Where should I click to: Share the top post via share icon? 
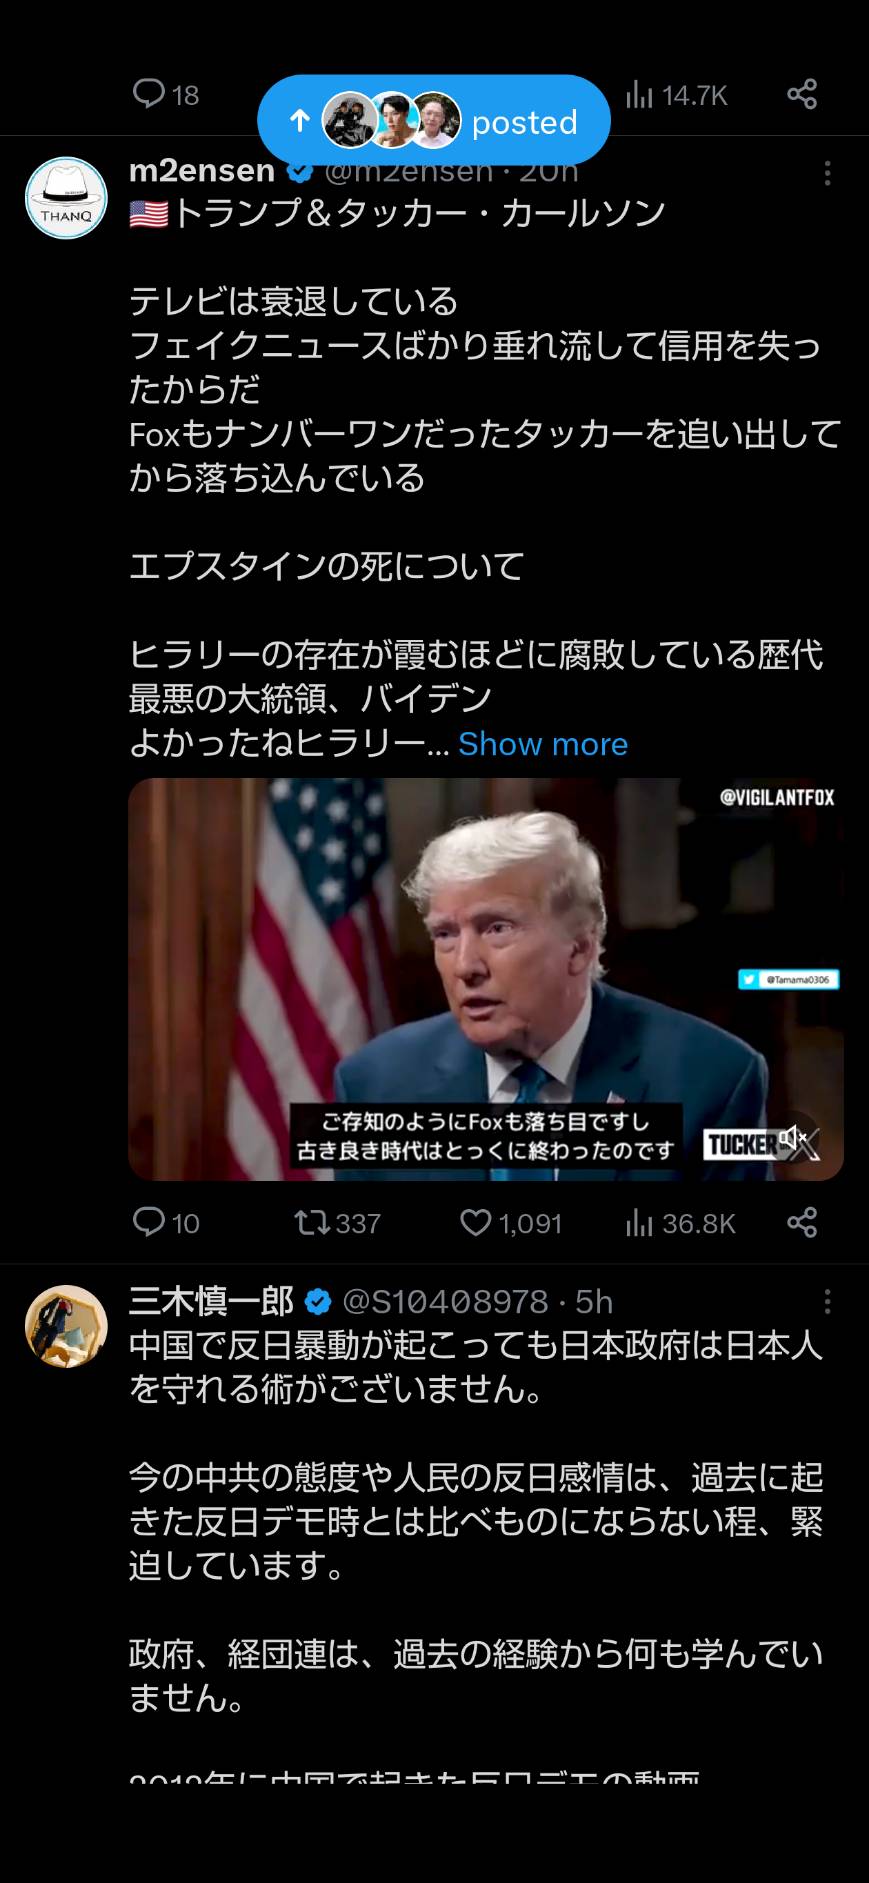pyautogui.click(x=802, y=94)
